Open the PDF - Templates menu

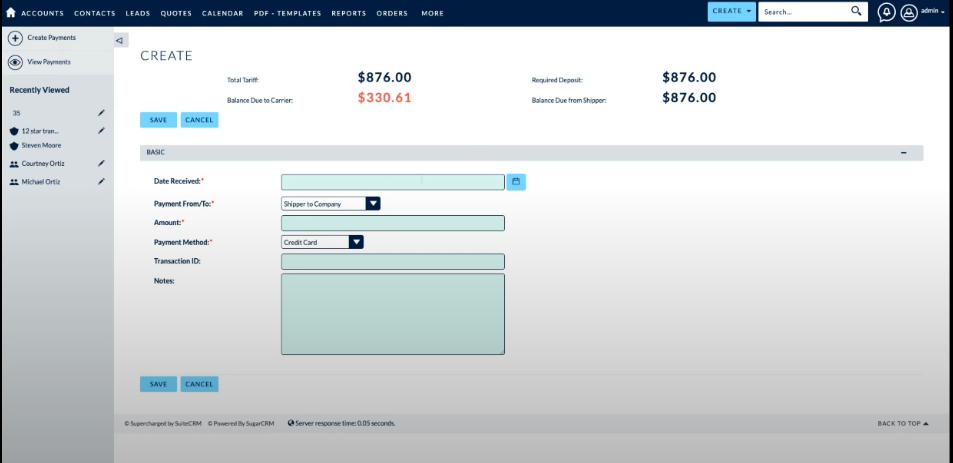288,13
